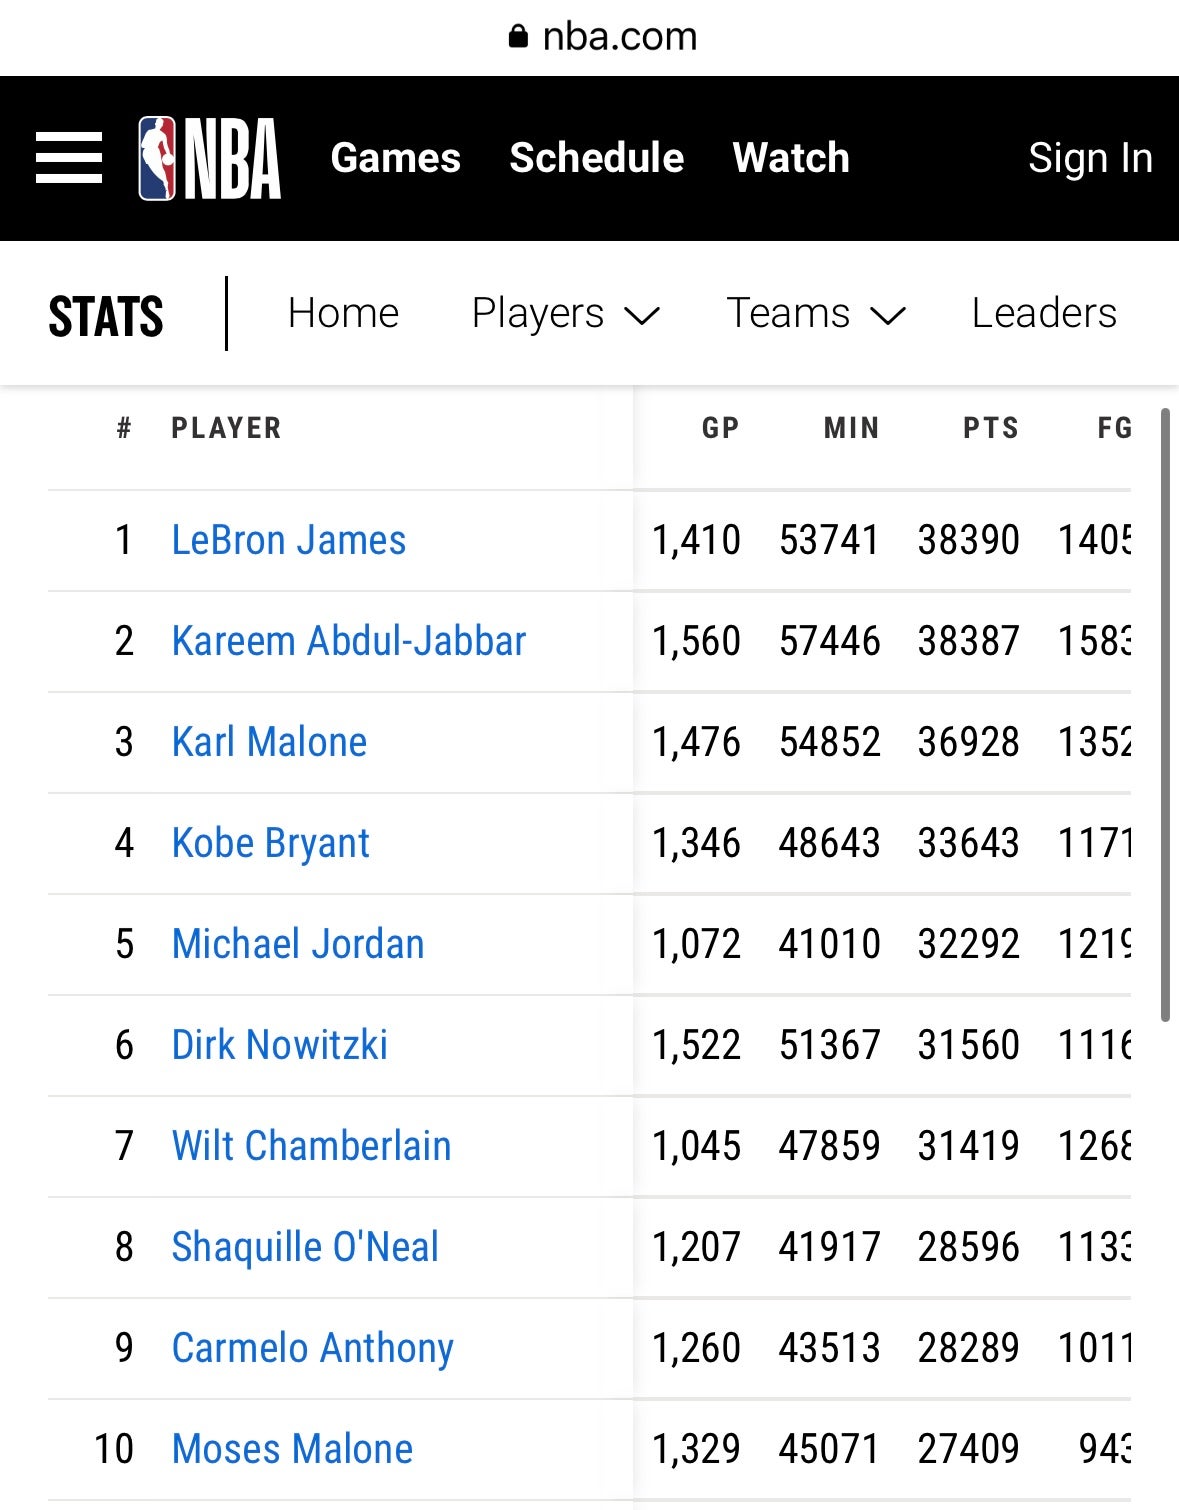
Task: Click the Sign In link
Action: [1090, 158]
